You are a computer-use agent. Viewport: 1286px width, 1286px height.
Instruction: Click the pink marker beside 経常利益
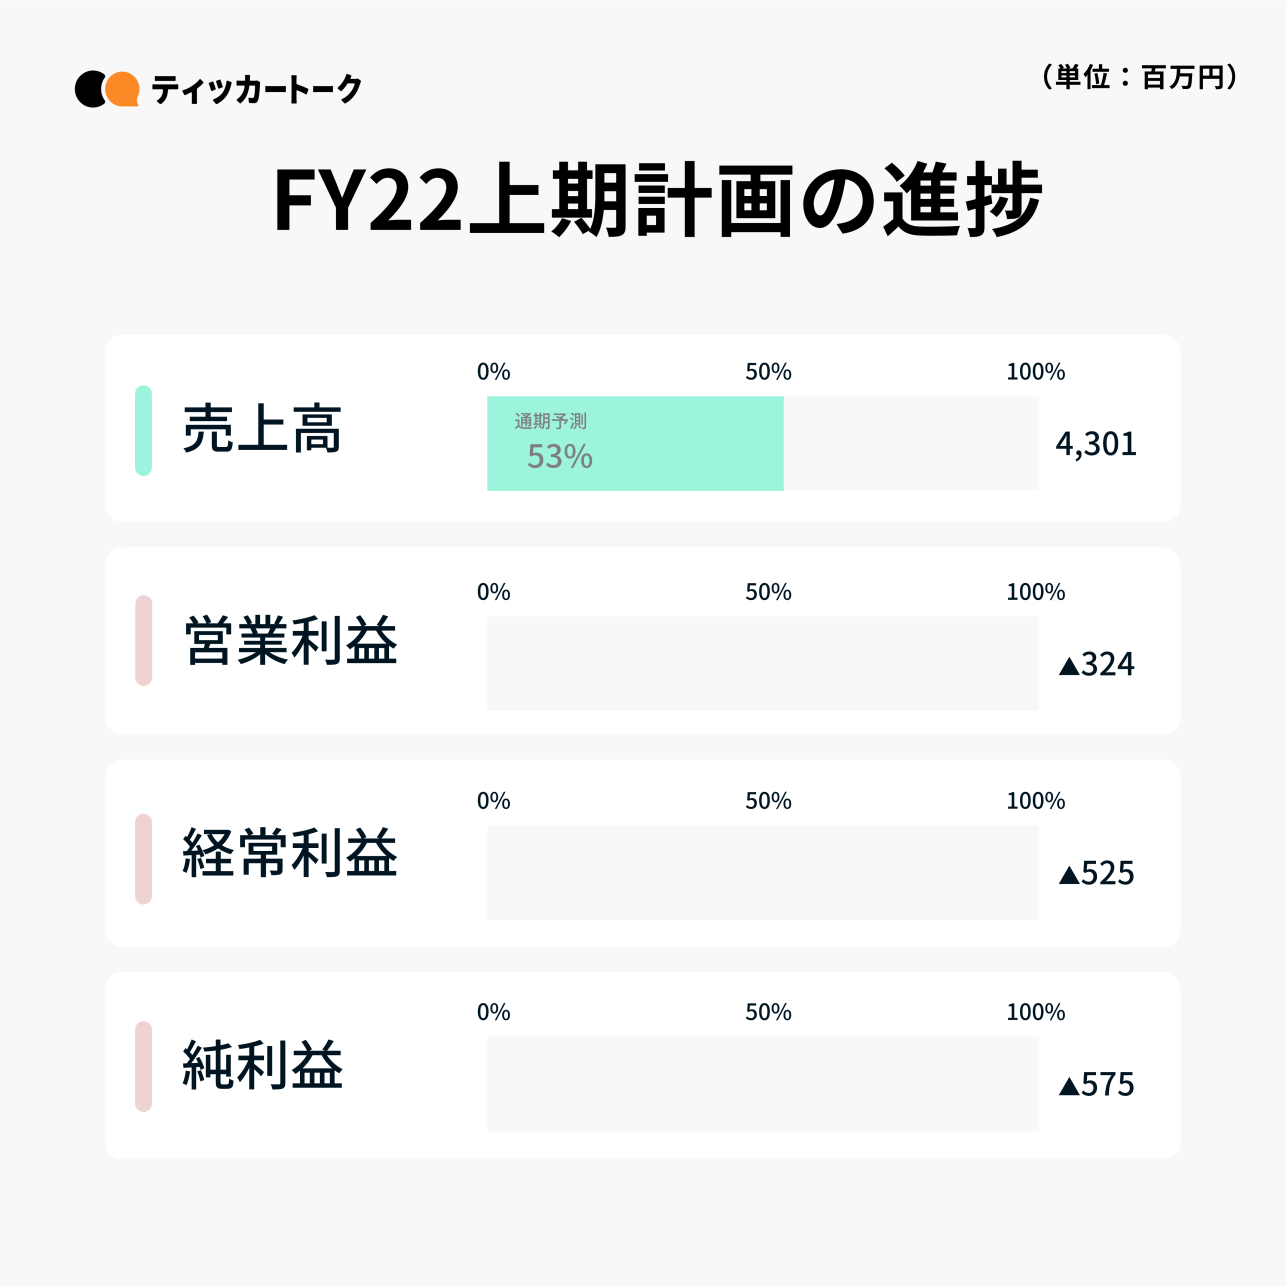click(x=143, y=859)
